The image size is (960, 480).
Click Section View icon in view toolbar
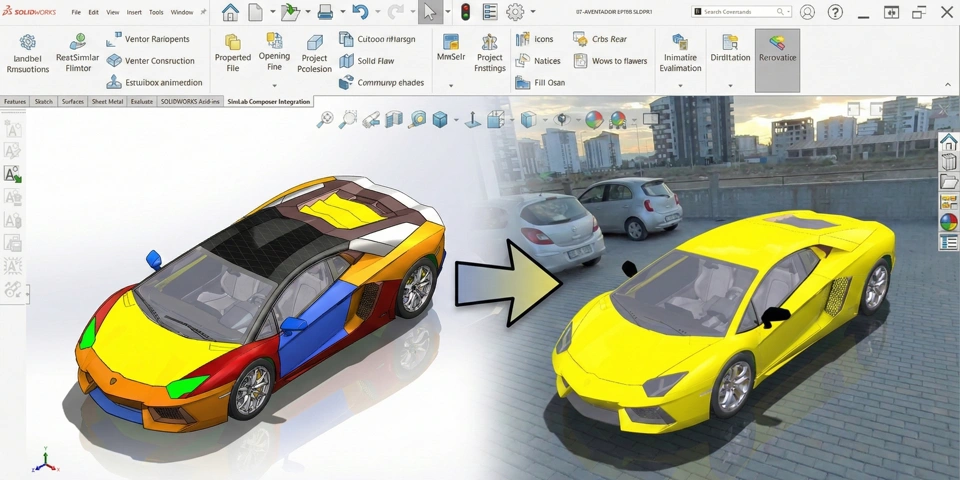pyautogui.click(x=394, y=119)
